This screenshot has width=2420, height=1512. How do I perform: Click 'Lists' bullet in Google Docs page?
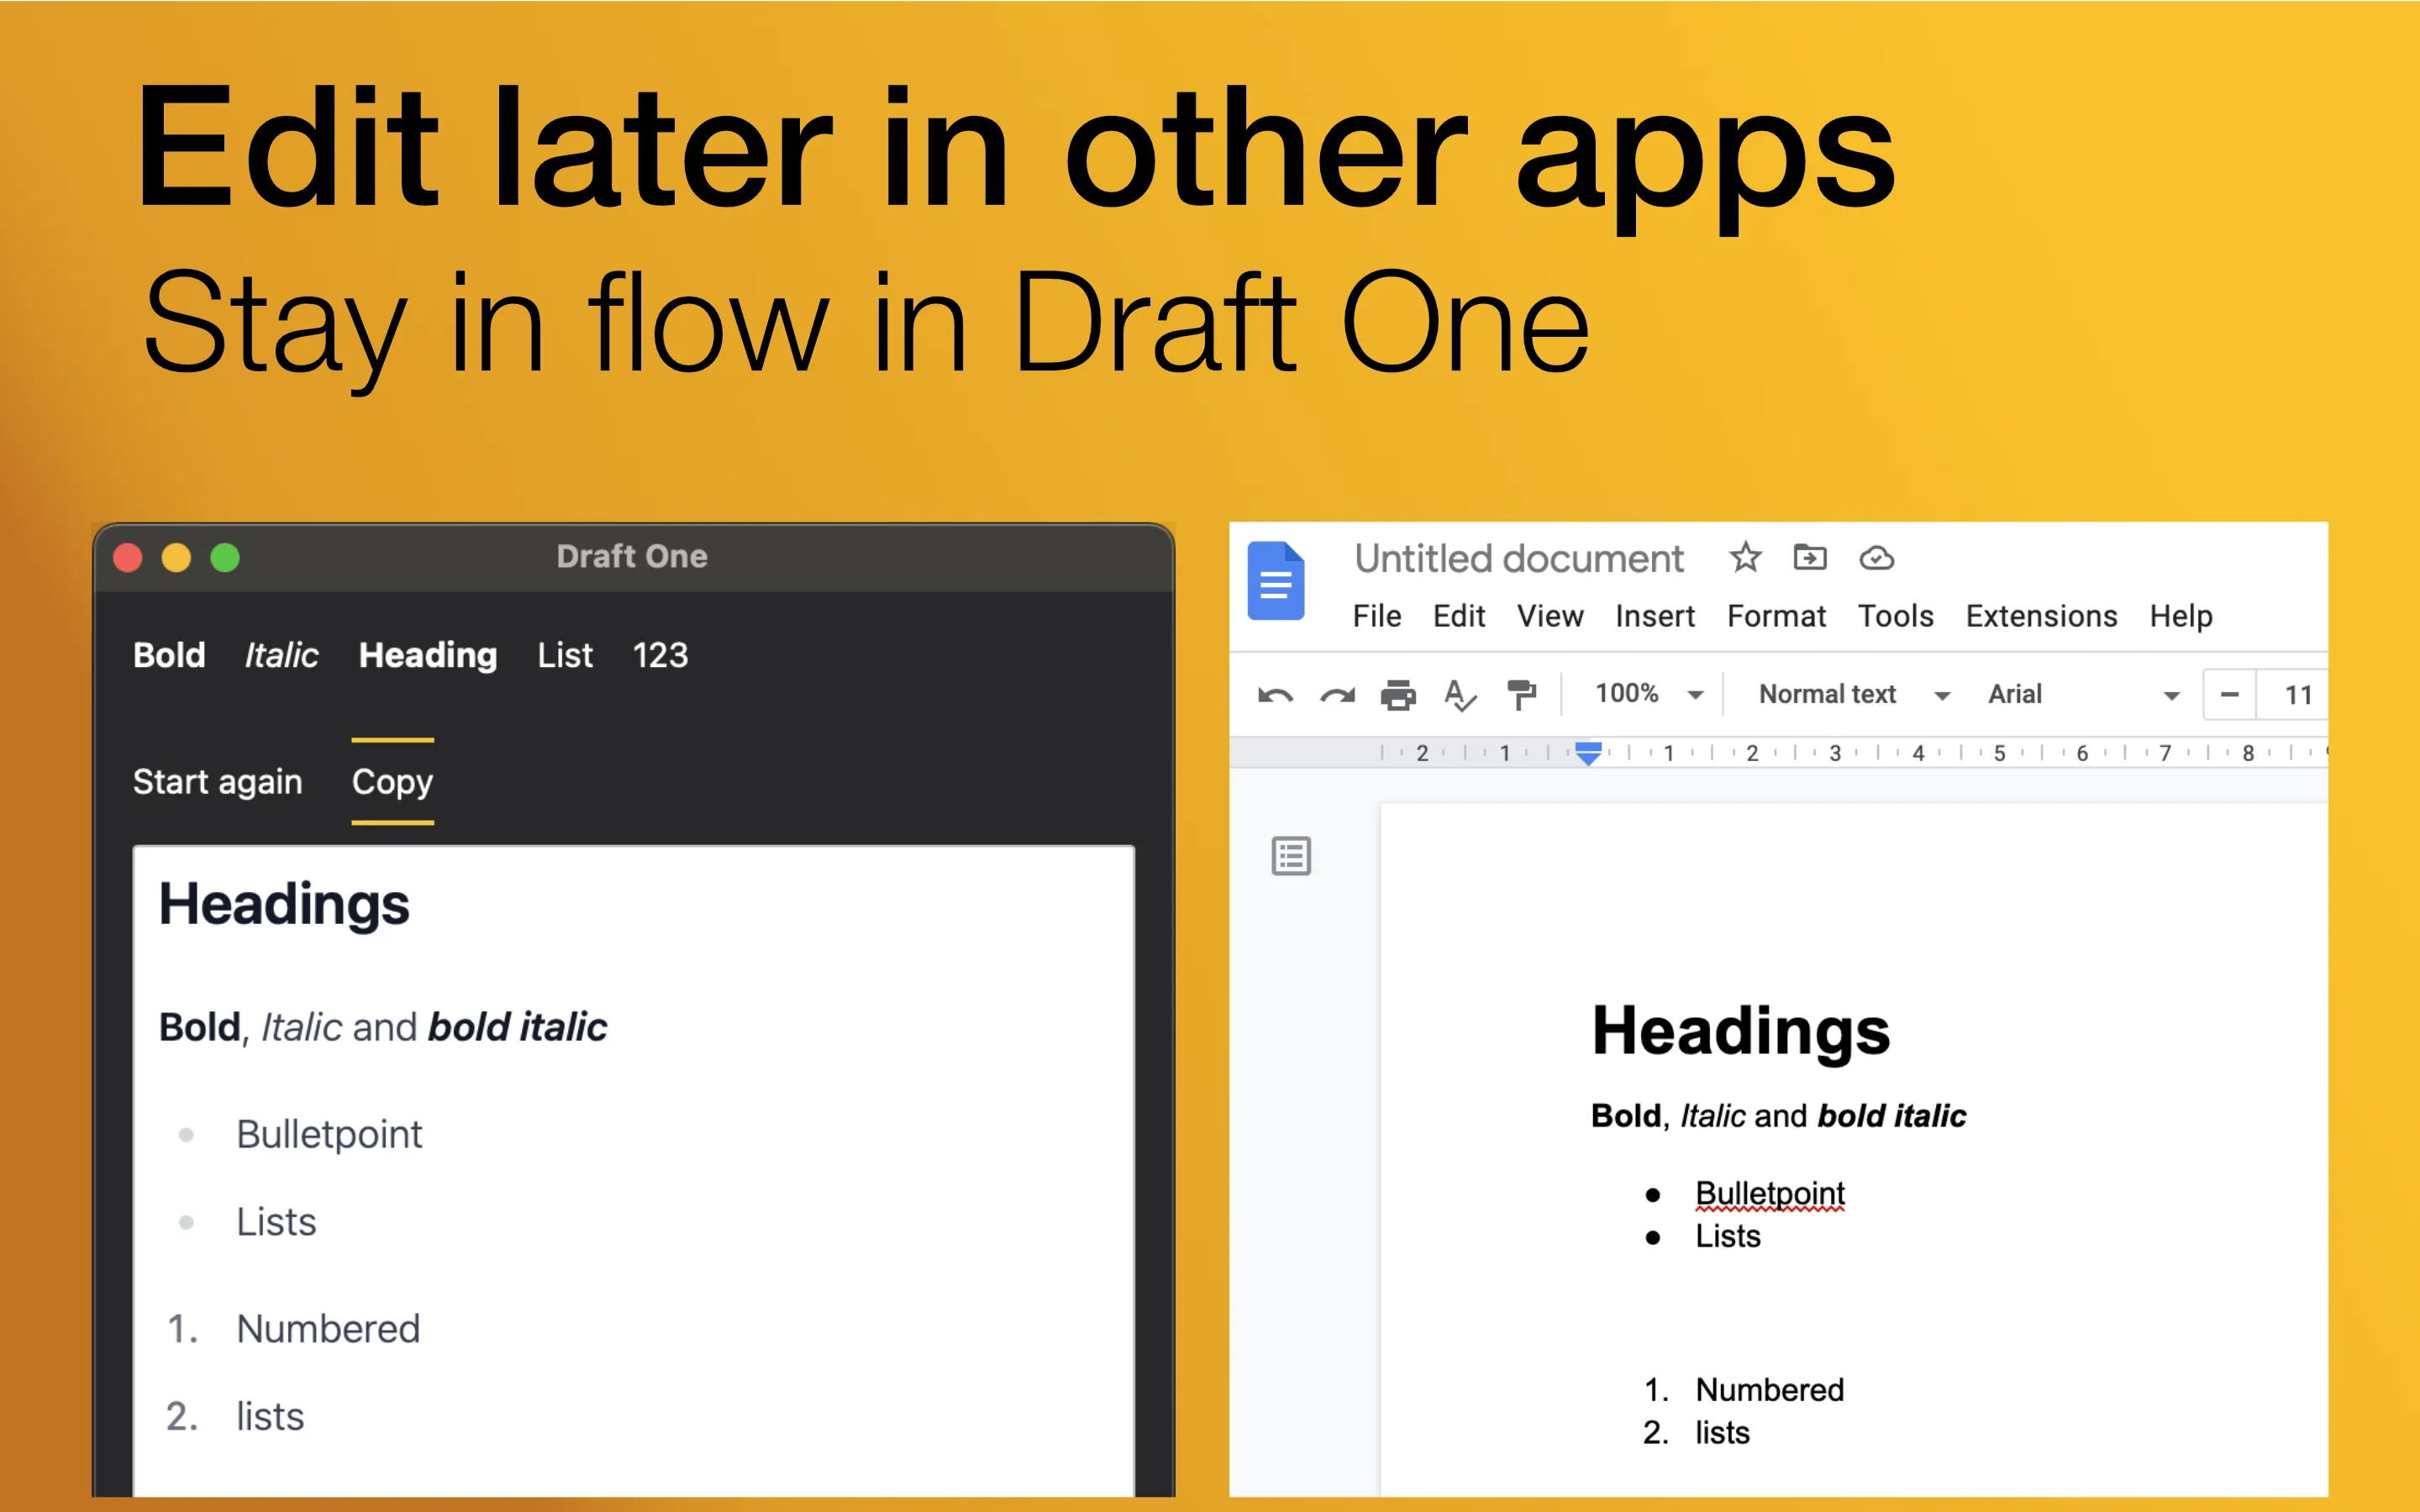[1727, 1236]
